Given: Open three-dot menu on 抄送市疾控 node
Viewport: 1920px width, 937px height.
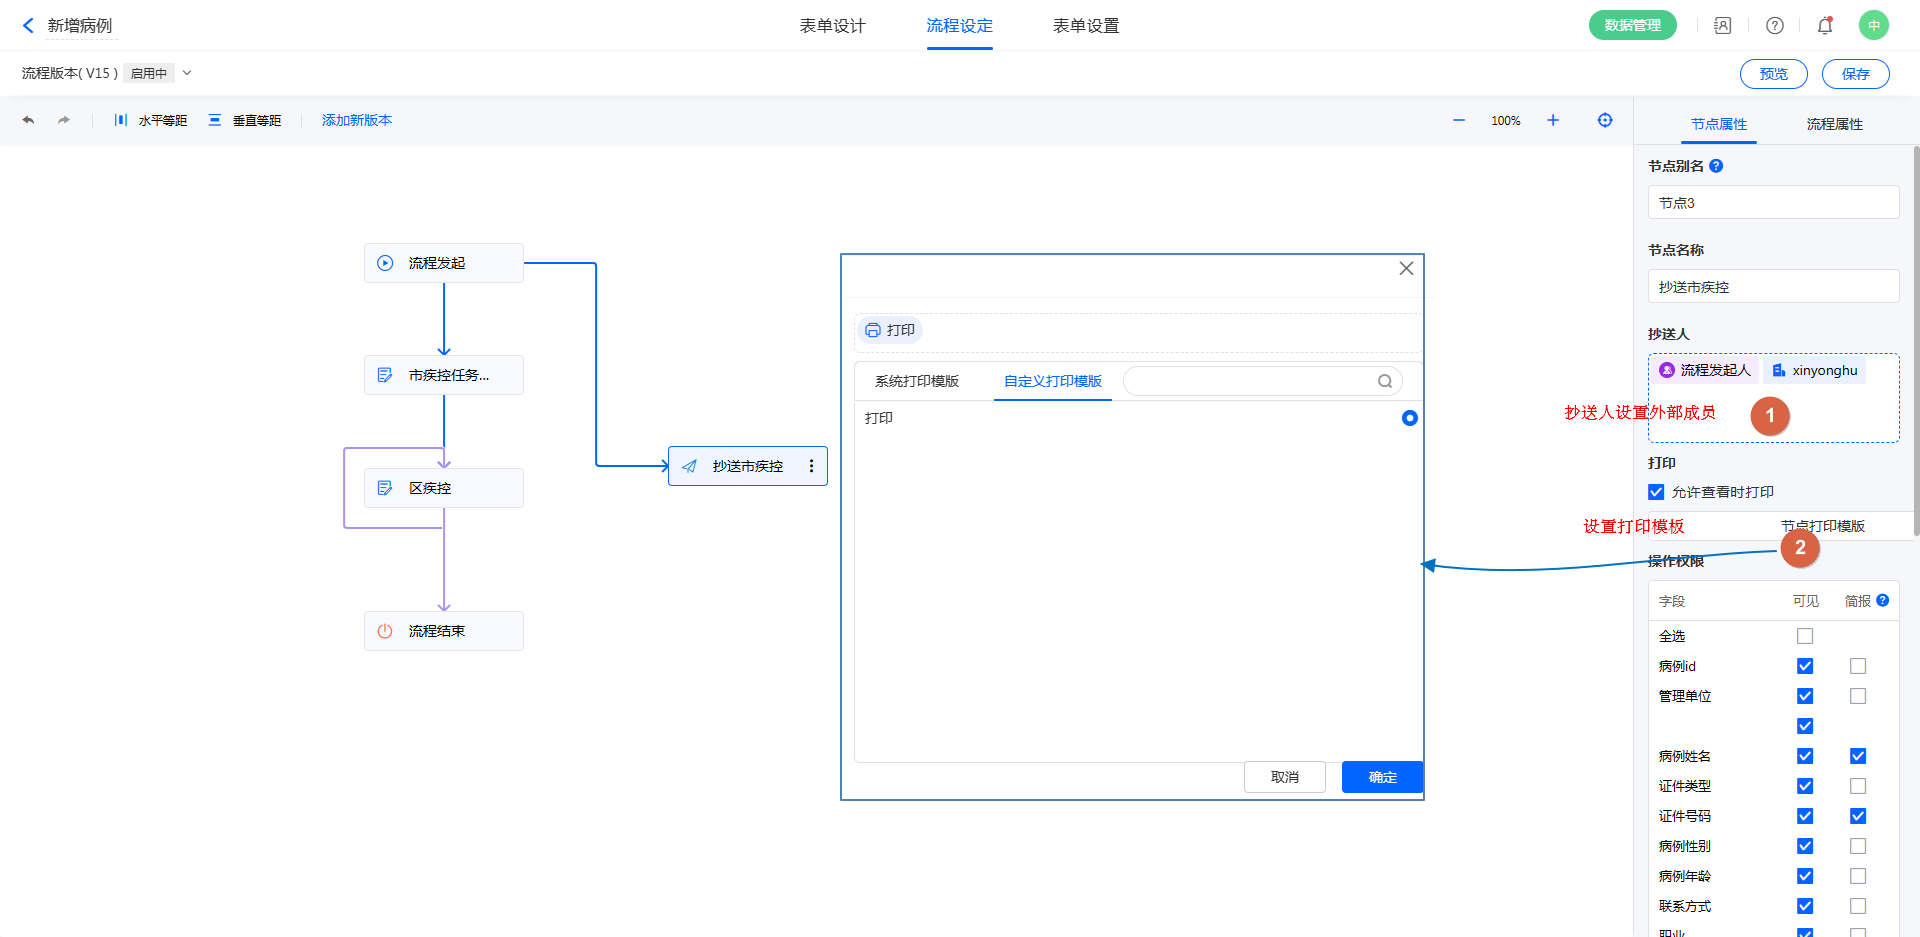Looking at the screenshot, I should click(811, 466).
